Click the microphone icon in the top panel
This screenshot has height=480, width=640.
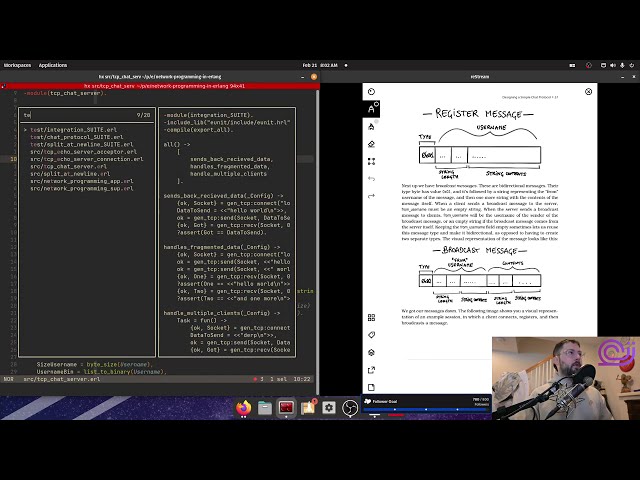[622, 65]
